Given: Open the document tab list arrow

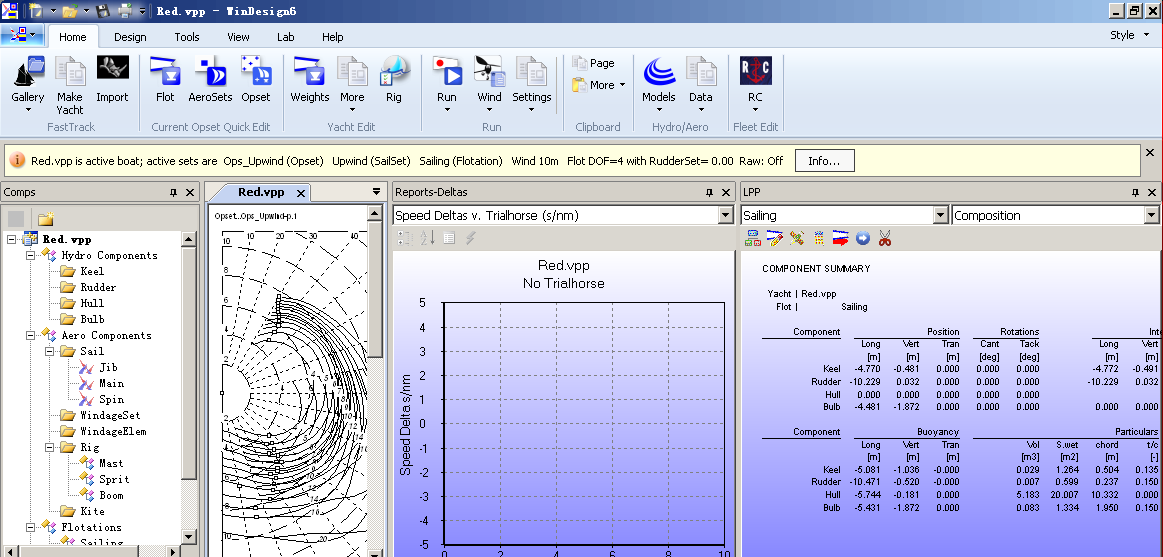Looking at the screenshot, I should click(x=376, y=192).
